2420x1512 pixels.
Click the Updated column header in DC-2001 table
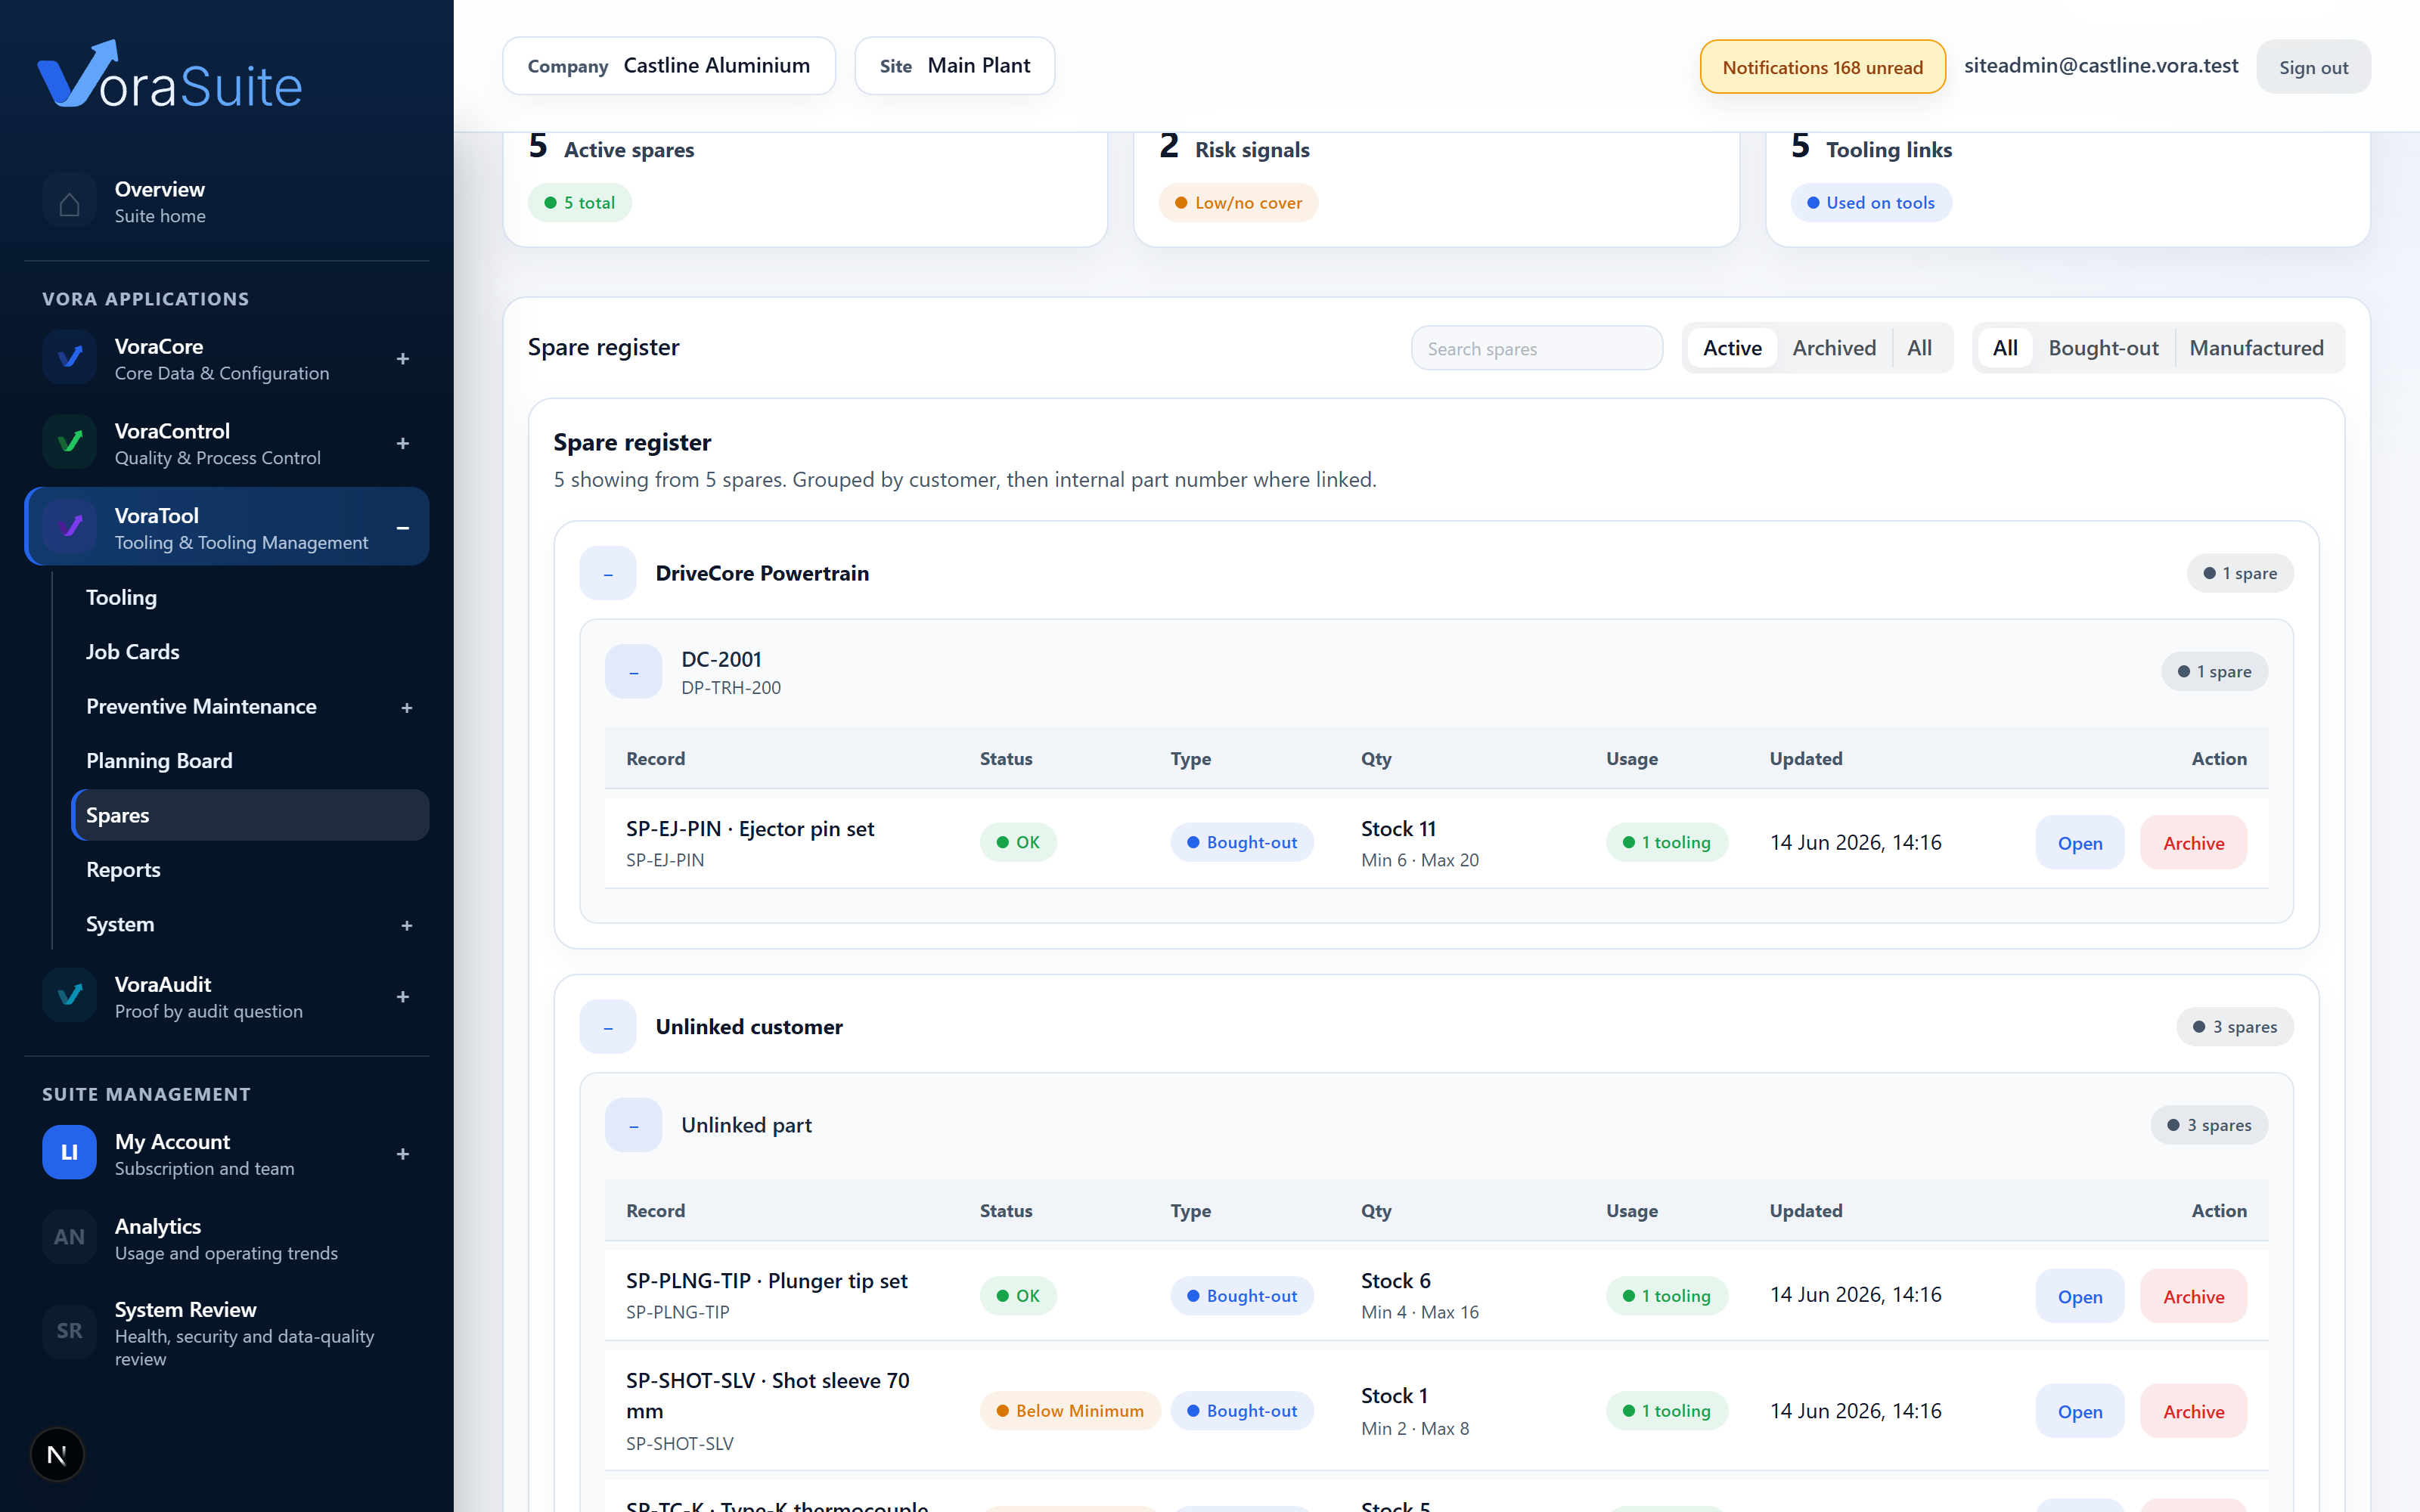click(1806, 759)
